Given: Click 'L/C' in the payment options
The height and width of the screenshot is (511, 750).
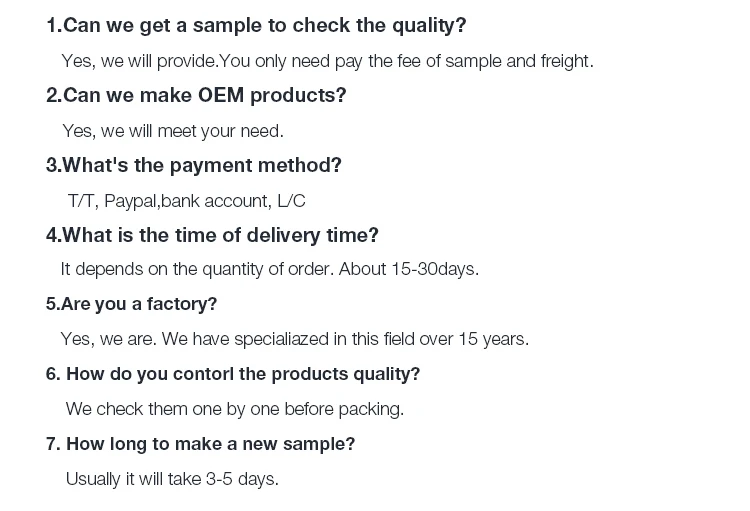Looking at the screenshot, I should coord(291,201).
